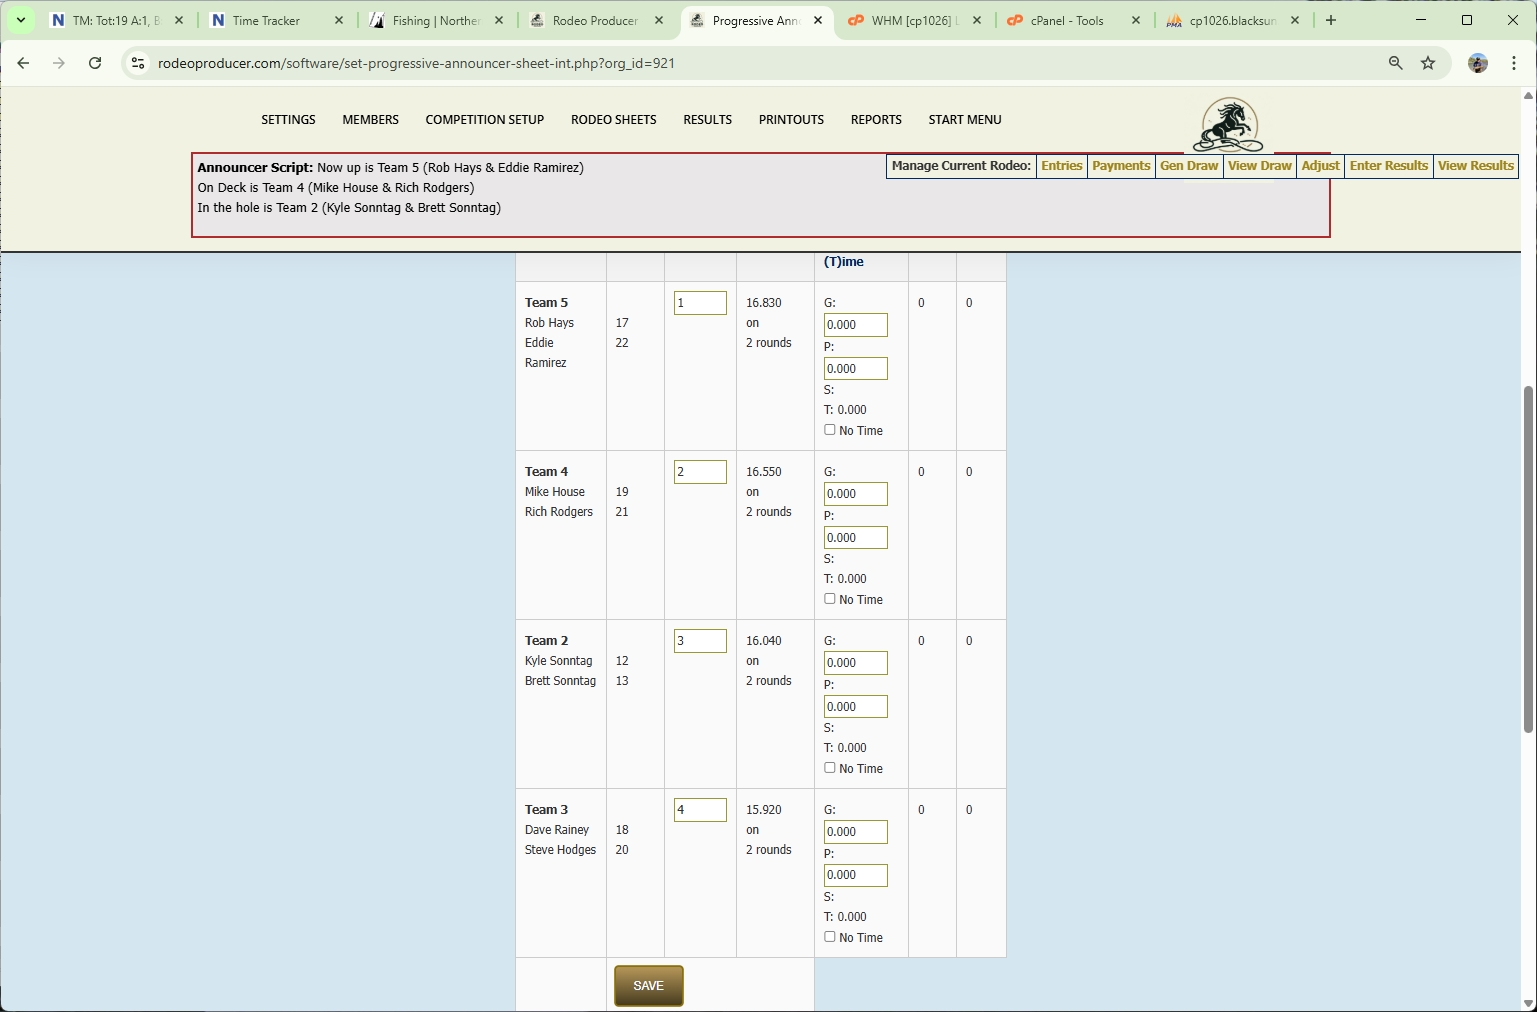Check No Time for Team 5

(x=830, y=429)
